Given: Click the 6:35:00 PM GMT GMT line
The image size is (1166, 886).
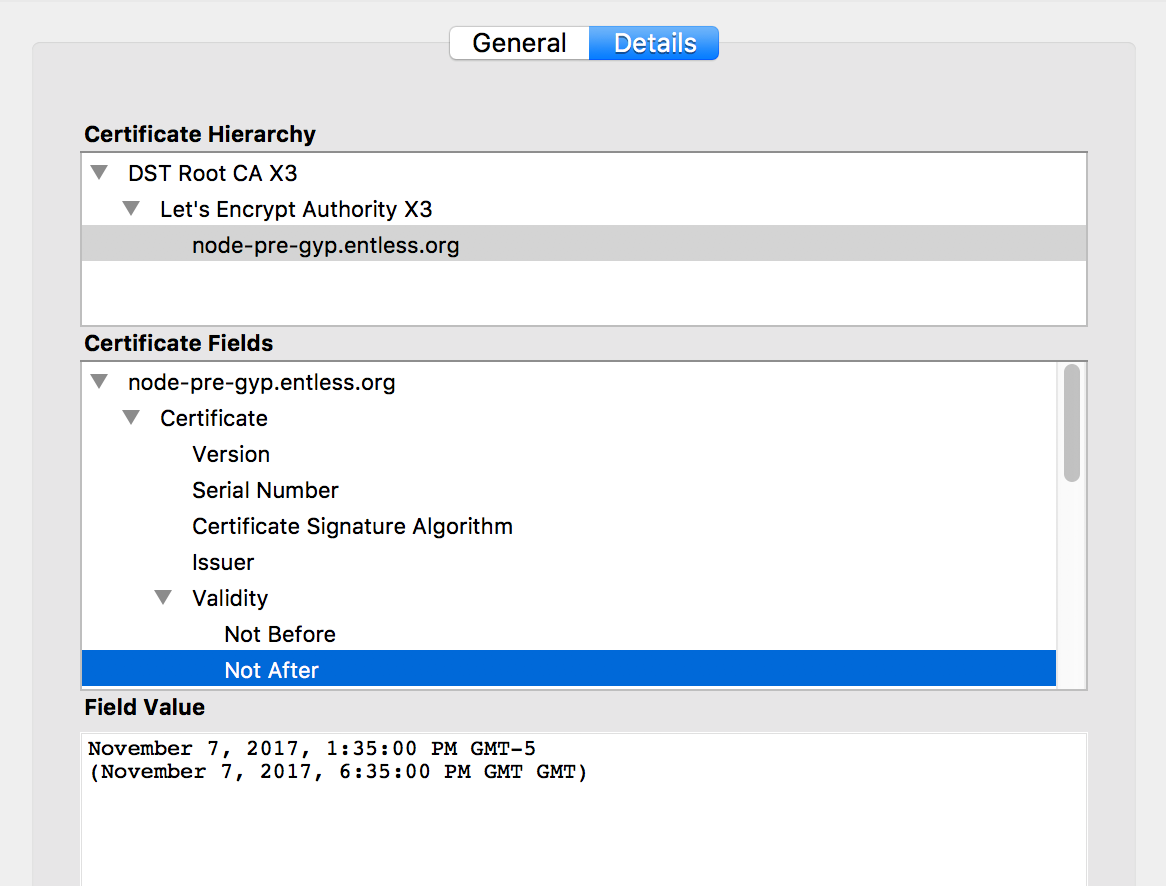Looking at the screenshot, I should pos(338,772).
